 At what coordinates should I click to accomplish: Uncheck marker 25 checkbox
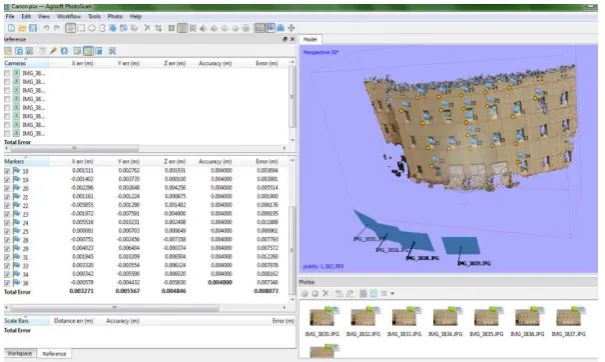coord(7,231)
